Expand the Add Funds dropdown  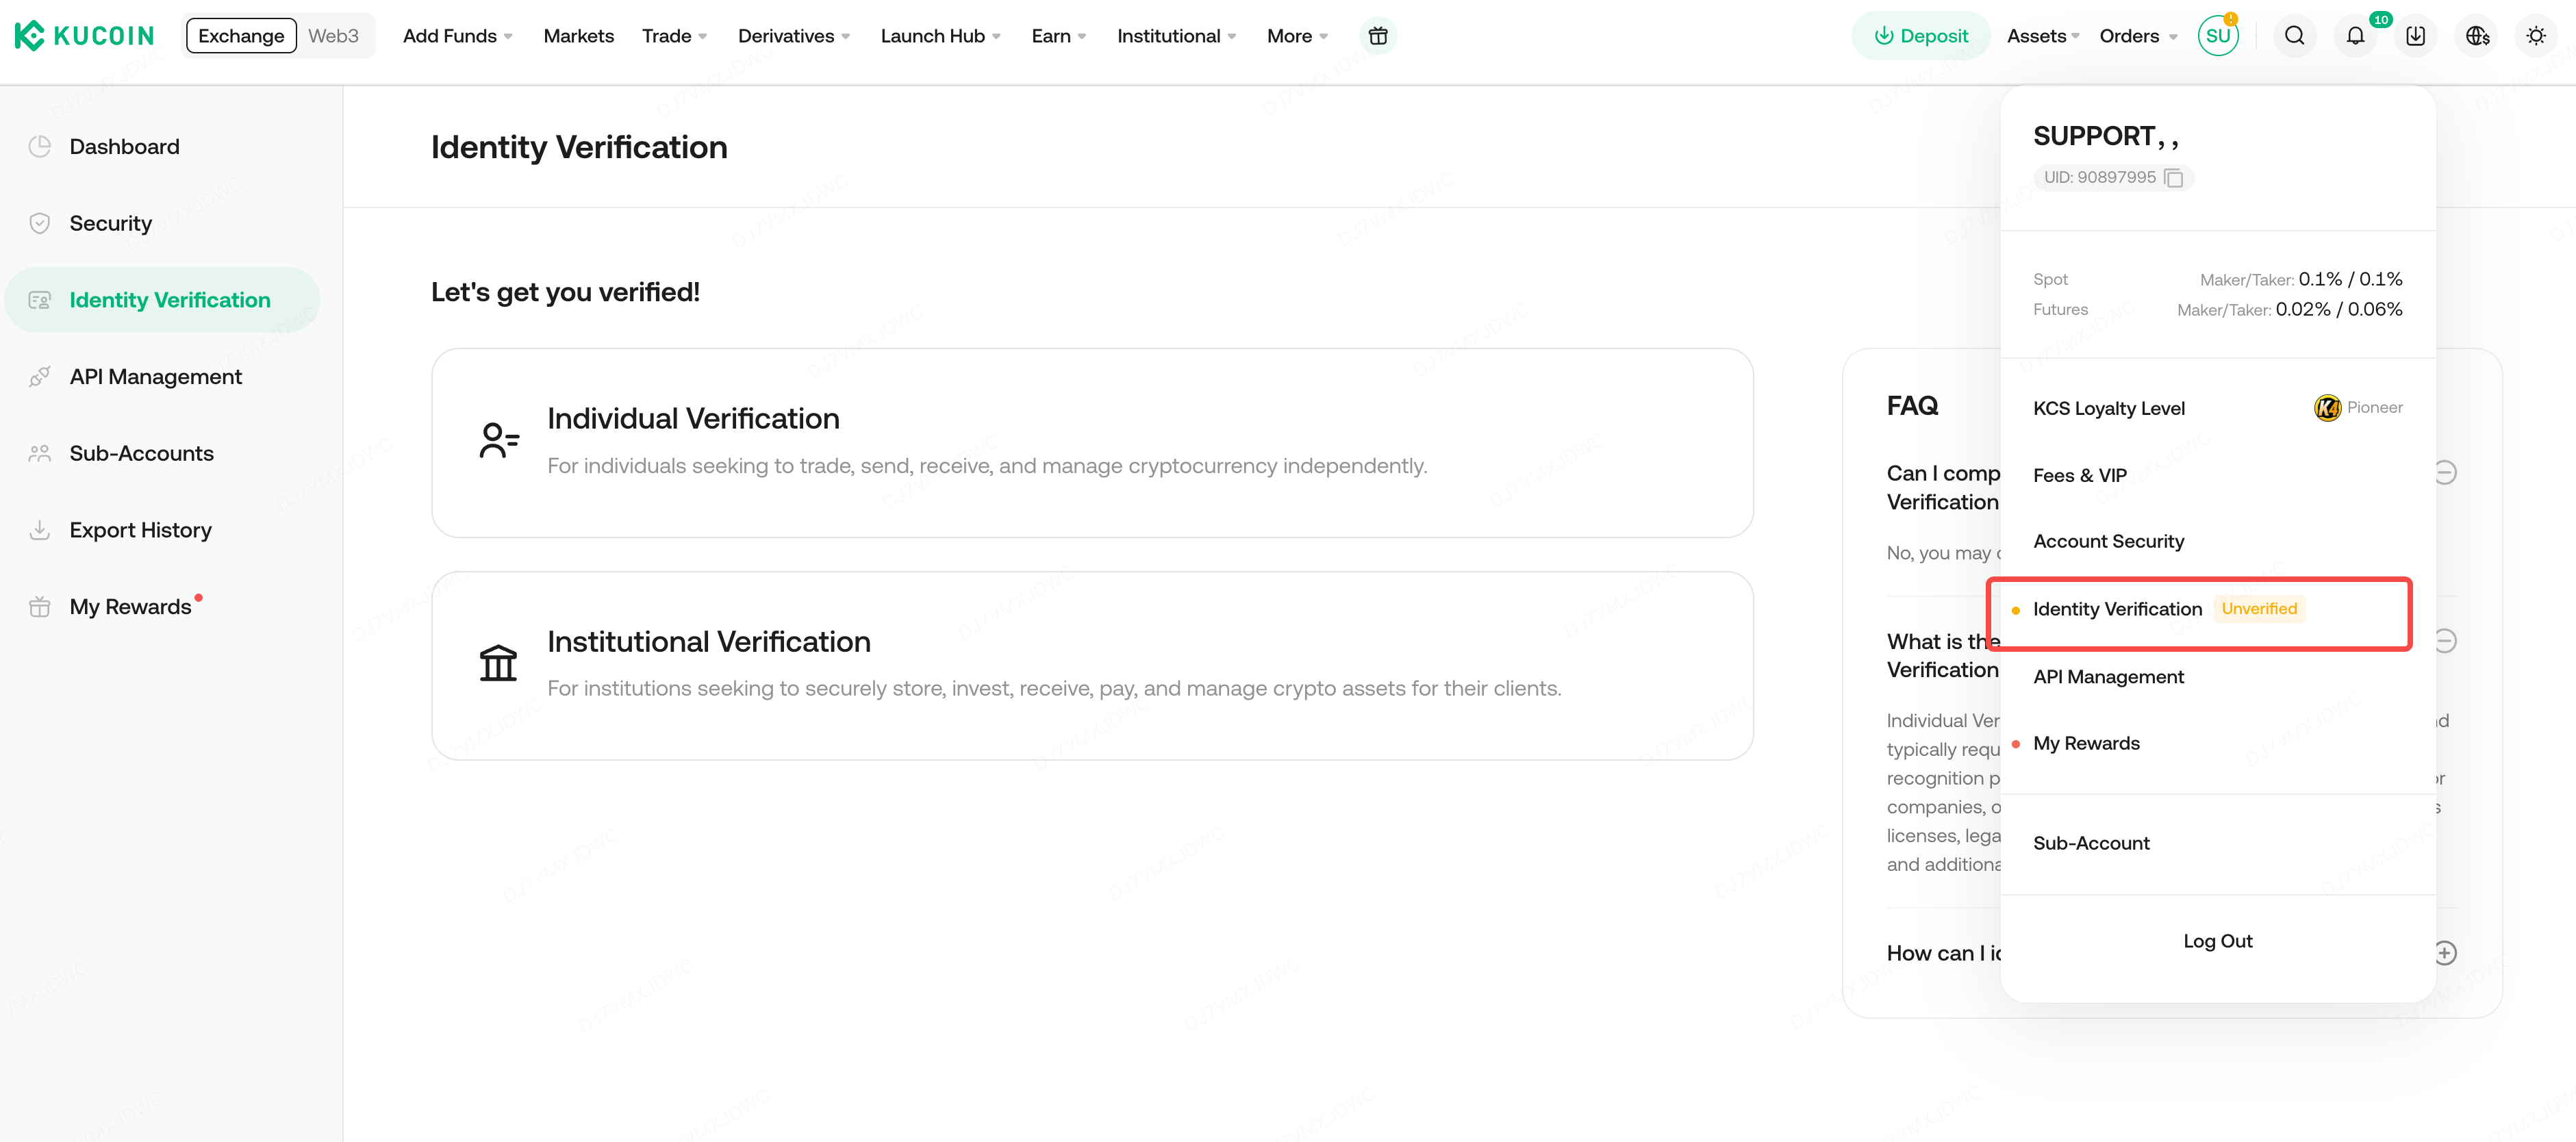[457, 36]
